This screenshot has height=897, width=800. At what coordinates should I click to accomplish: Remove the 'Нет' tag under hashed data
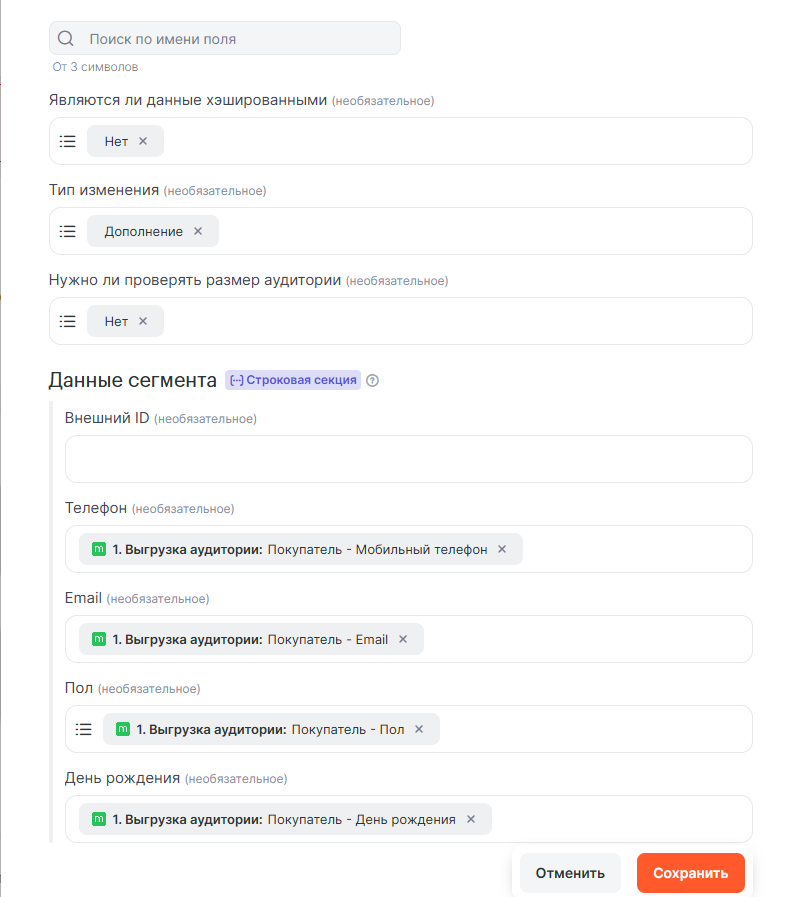[143, 141]
